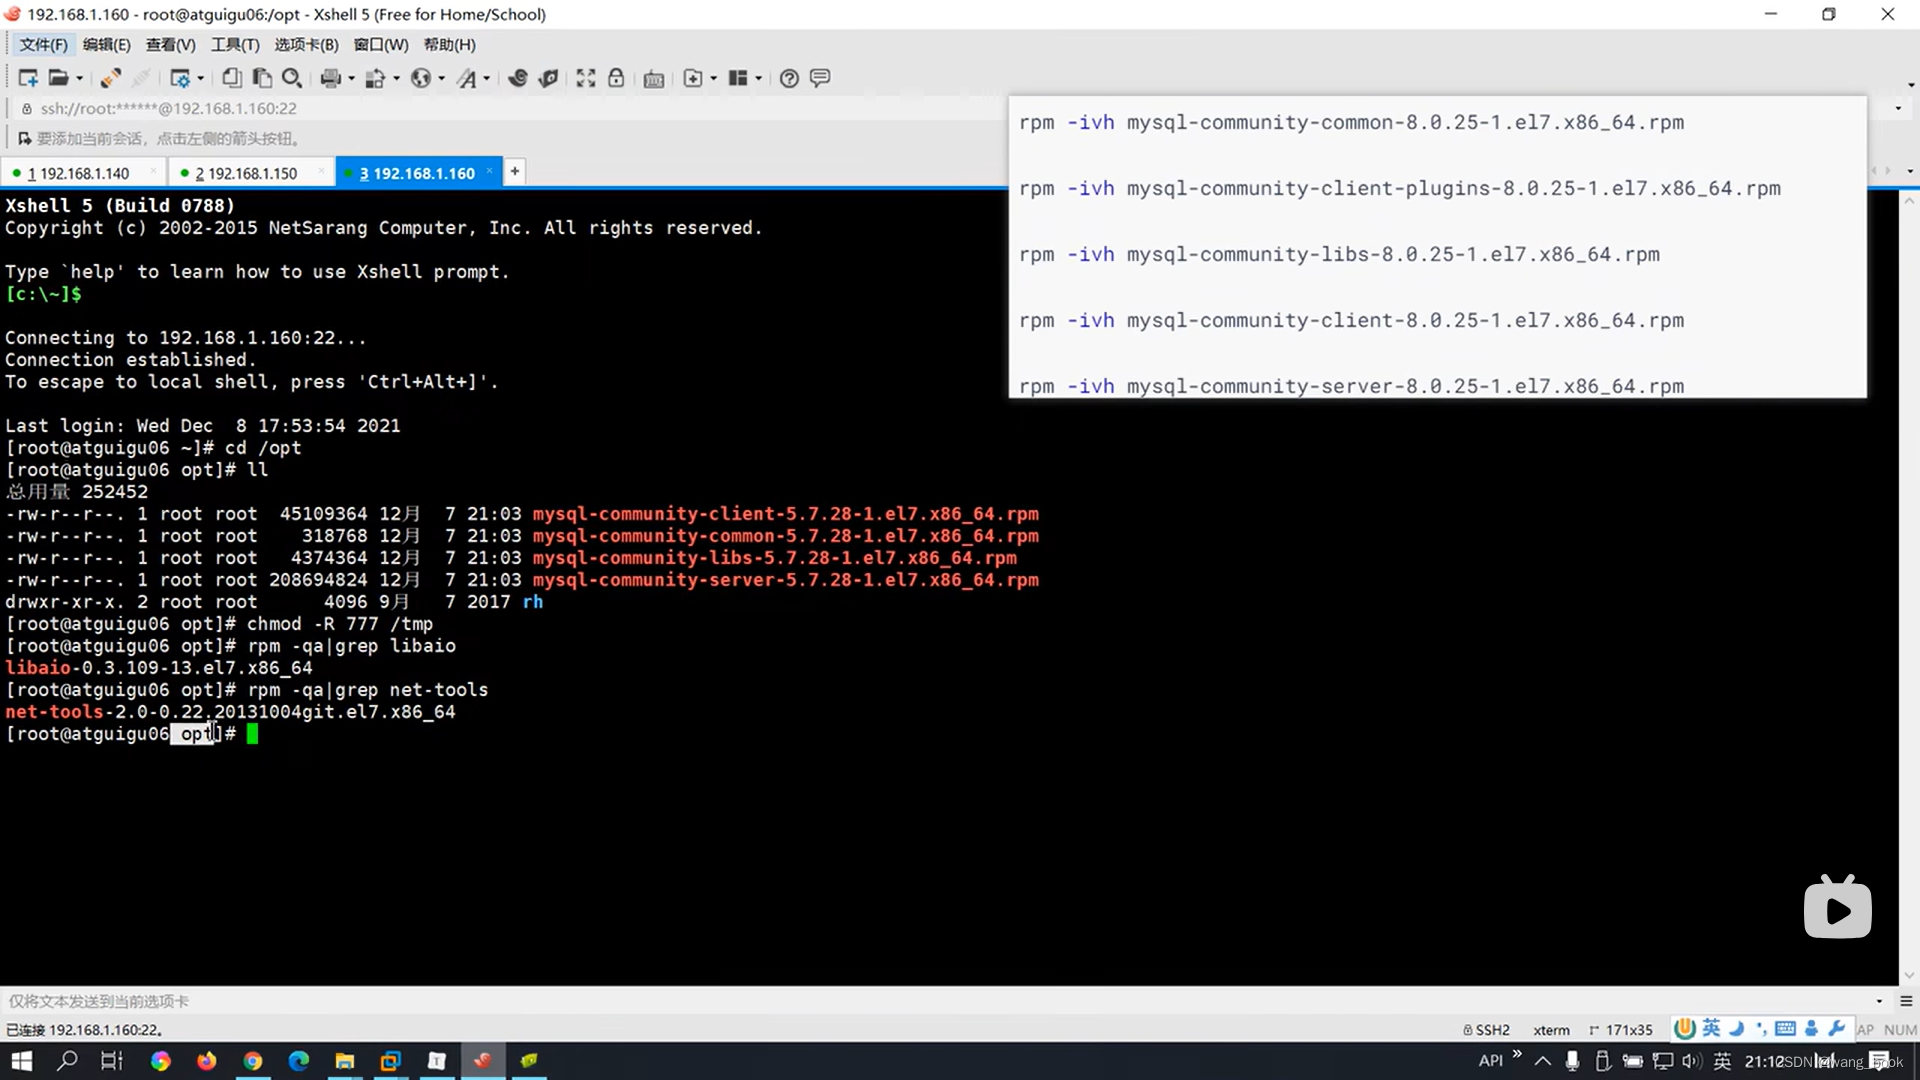Viewport: 1920px width, 1080px height.
Task: Expand the print options dropdown arrow
Action: (351, 79)
